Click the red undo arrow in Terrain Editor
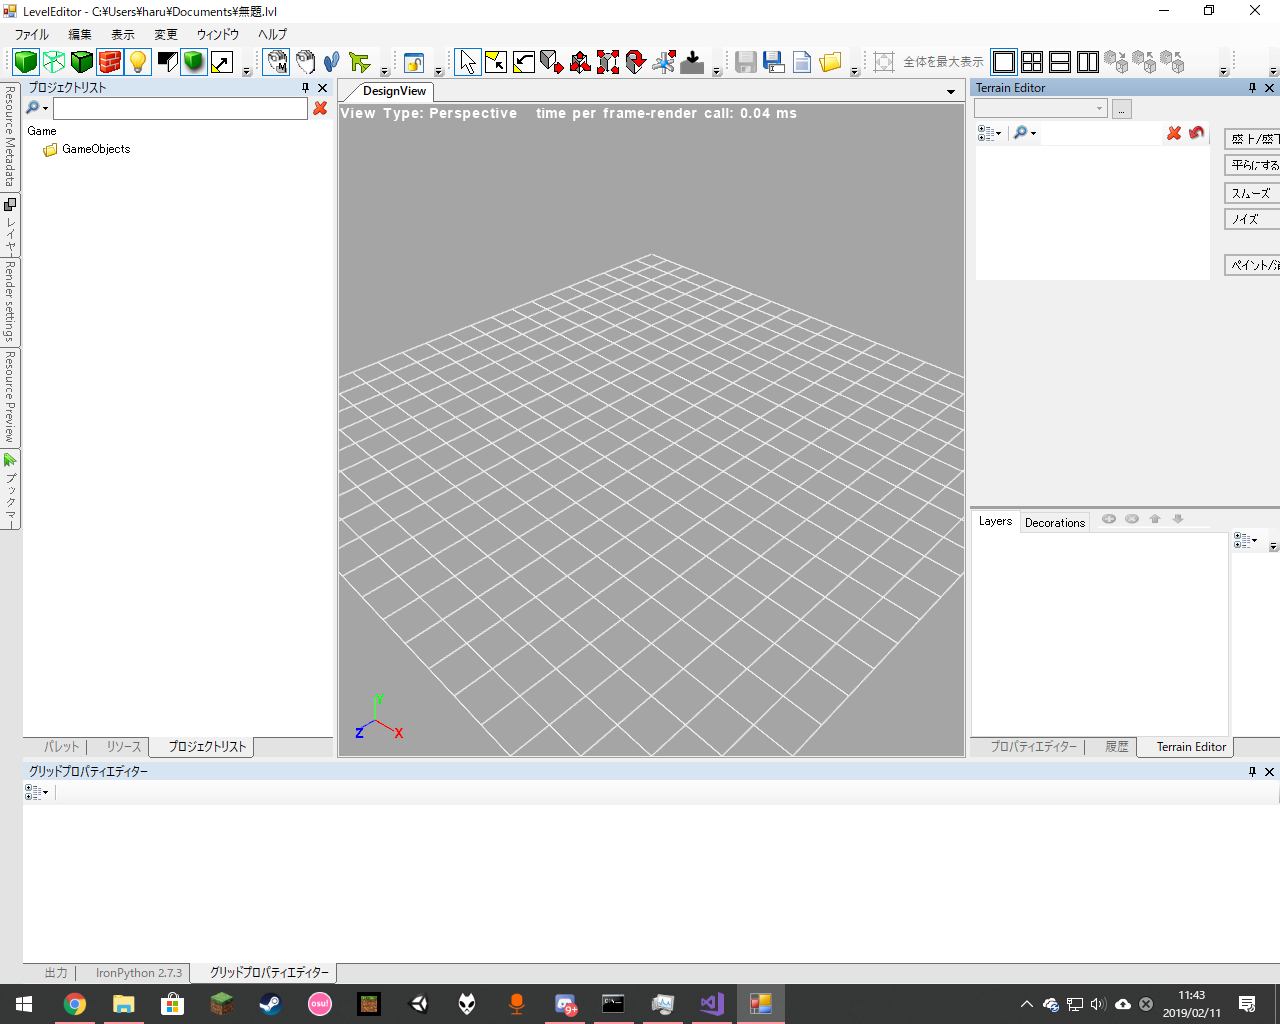 [1196, 133]
